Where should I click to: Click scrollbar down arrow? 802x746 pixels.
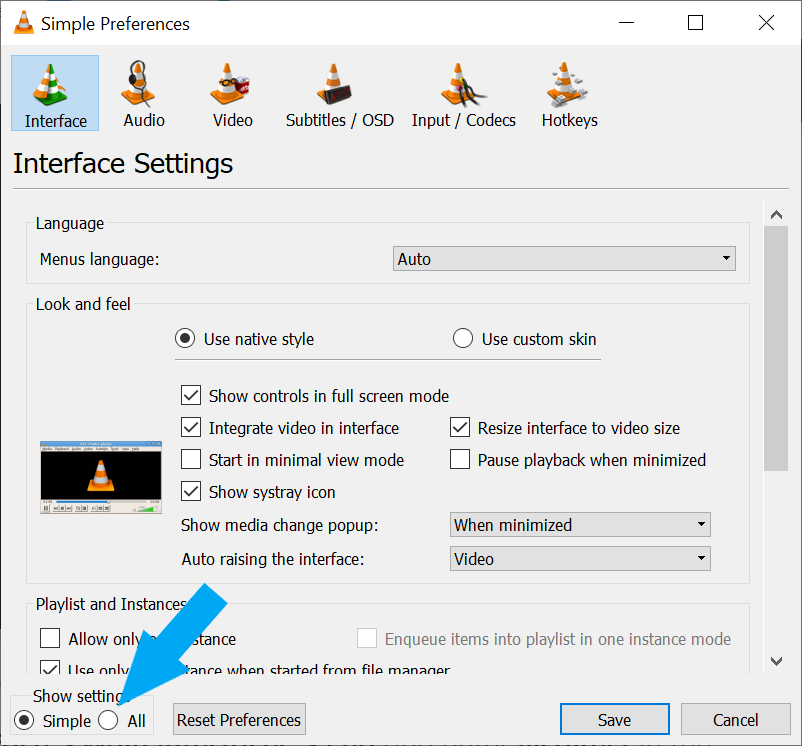(776, 661)
